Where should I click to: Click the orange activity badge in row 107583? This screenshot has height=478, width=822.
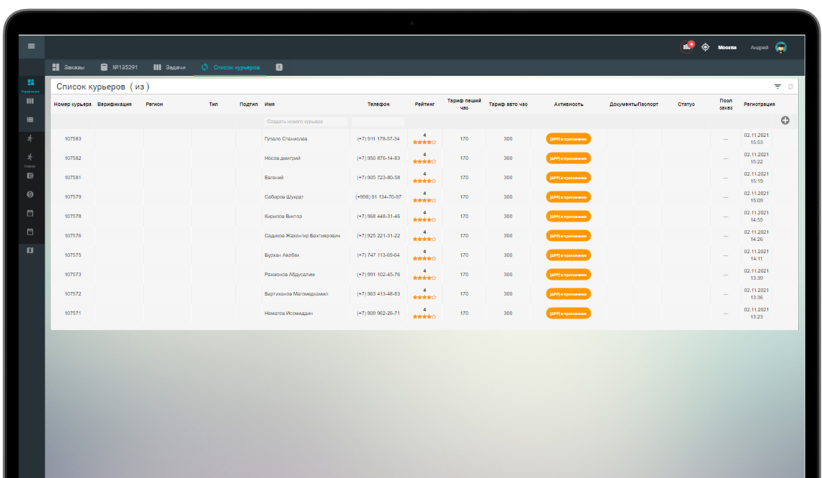[568, 139]
